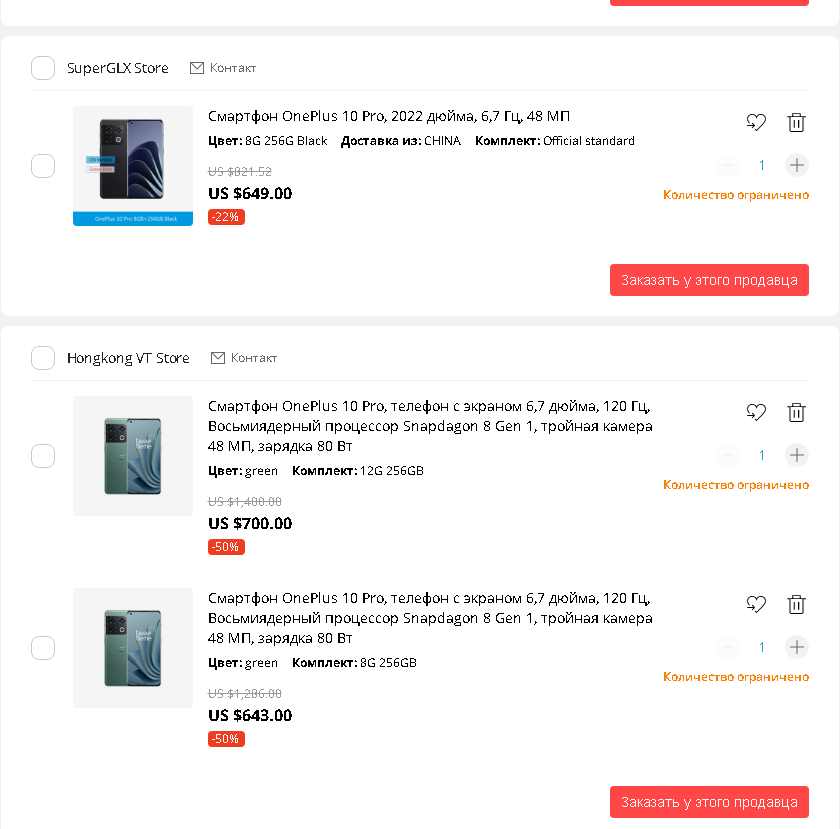Increase quantity of the $700.00 phone
Screen dimensions: 840x829
(x=796, y=455)
